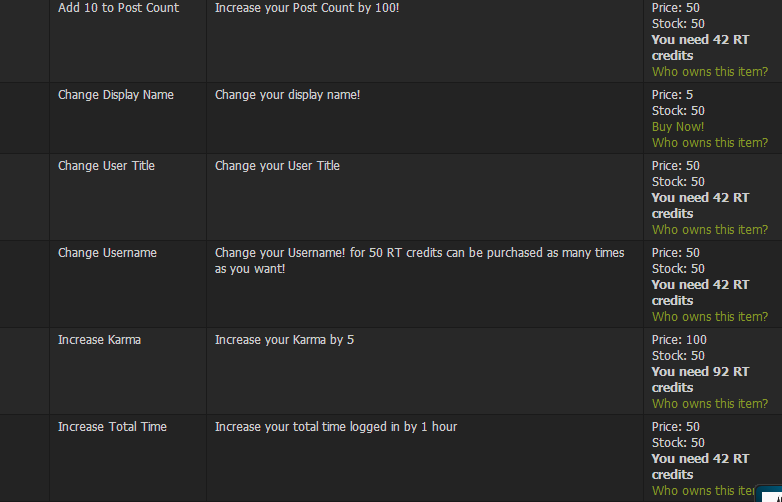
Task: Click the blue widget icon in bottom-right corner
Action: [x=769, y=494]
